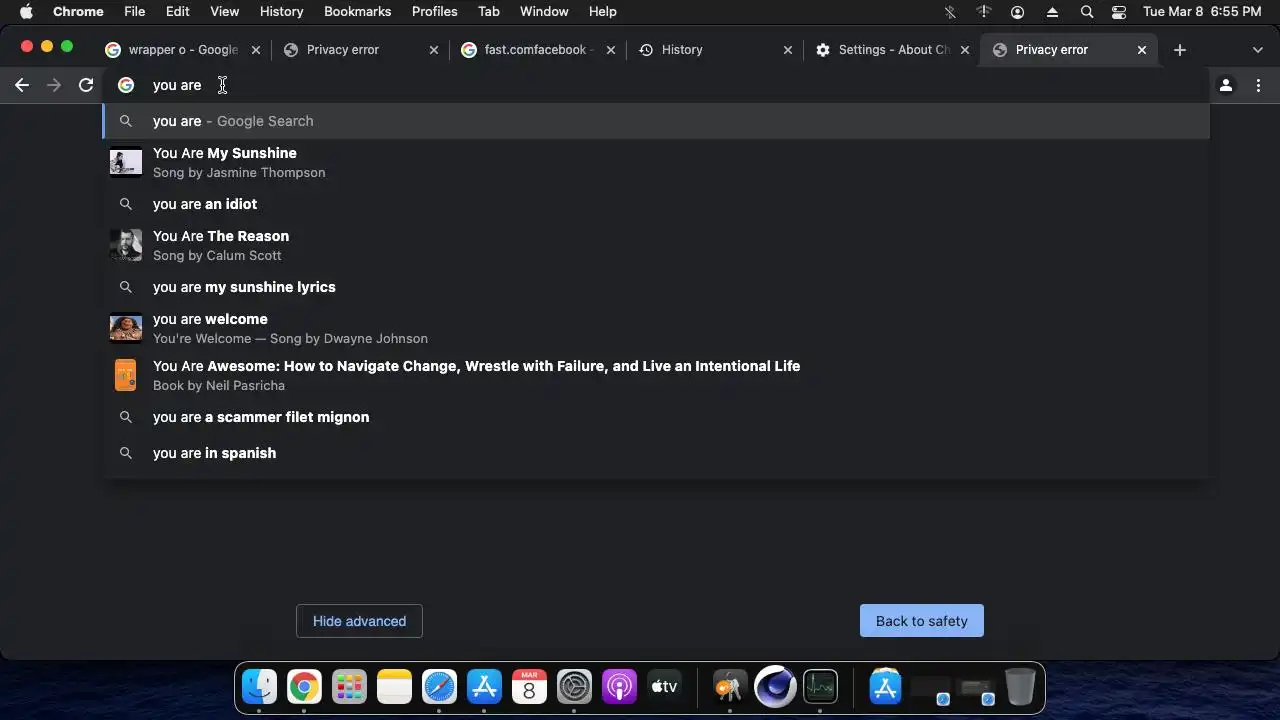Open the Window menu
Viewport: 1280px width, 720px height.
[544, 12]
